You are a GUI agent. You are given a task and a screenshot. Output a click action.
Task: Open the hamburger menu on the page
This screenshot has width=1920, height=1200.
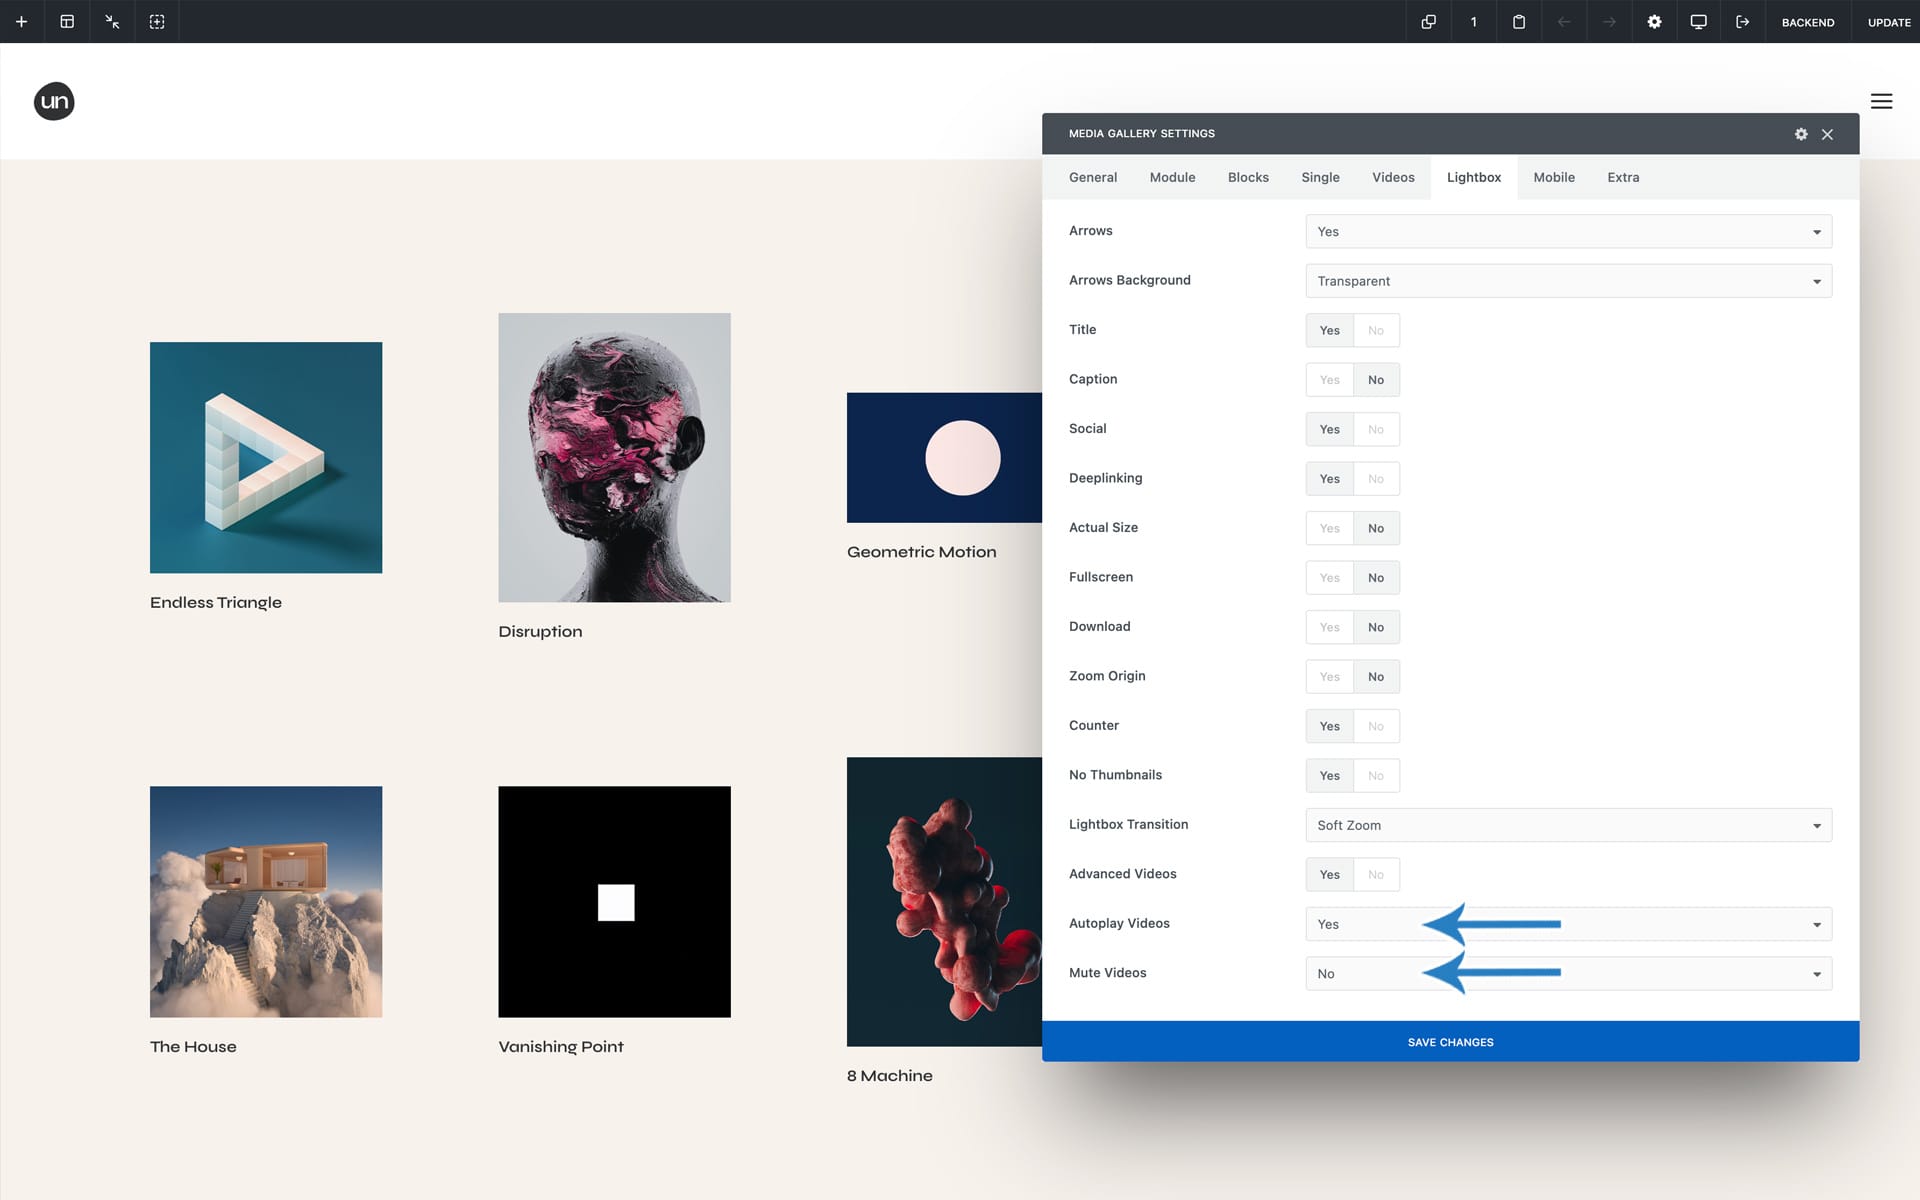(x=1881, y=101)
